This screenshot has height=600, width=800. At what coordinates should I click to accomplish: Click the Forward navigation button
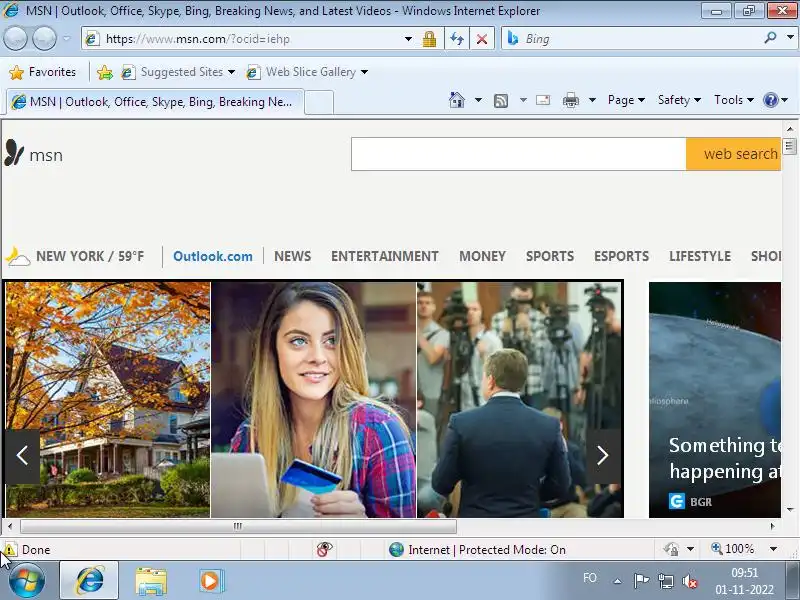tap(45, 38)
